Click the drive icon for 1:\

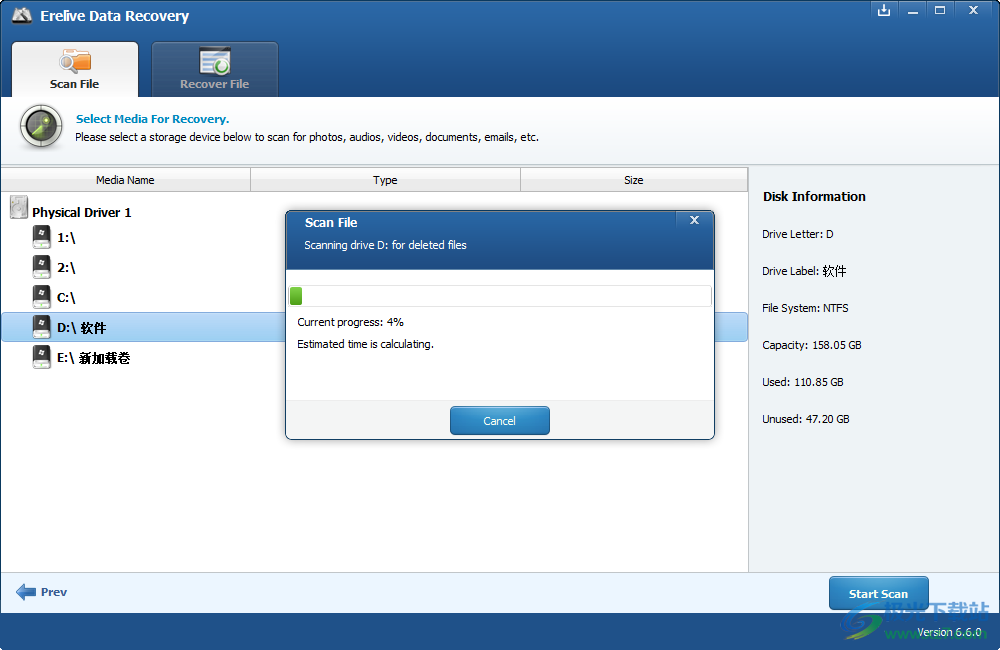point(41,237)
